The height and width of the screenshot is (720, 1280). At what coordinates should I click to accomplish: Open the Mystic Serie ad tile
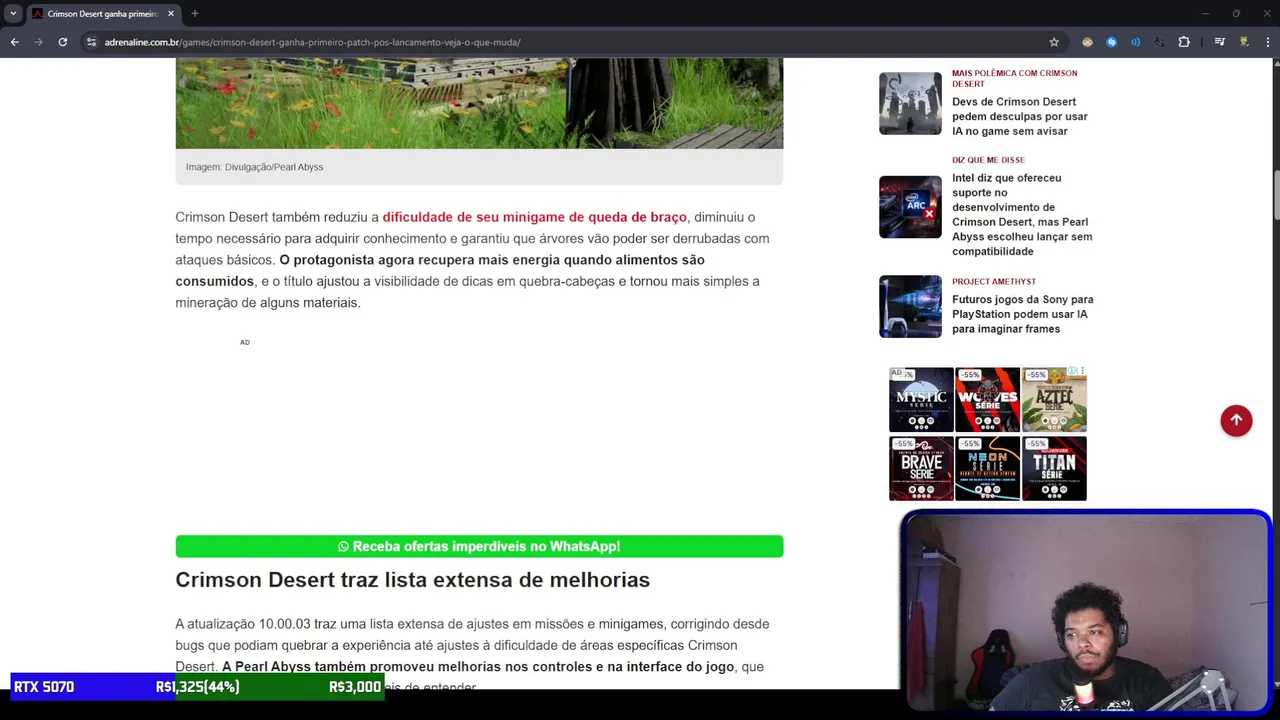click(921, 400)
